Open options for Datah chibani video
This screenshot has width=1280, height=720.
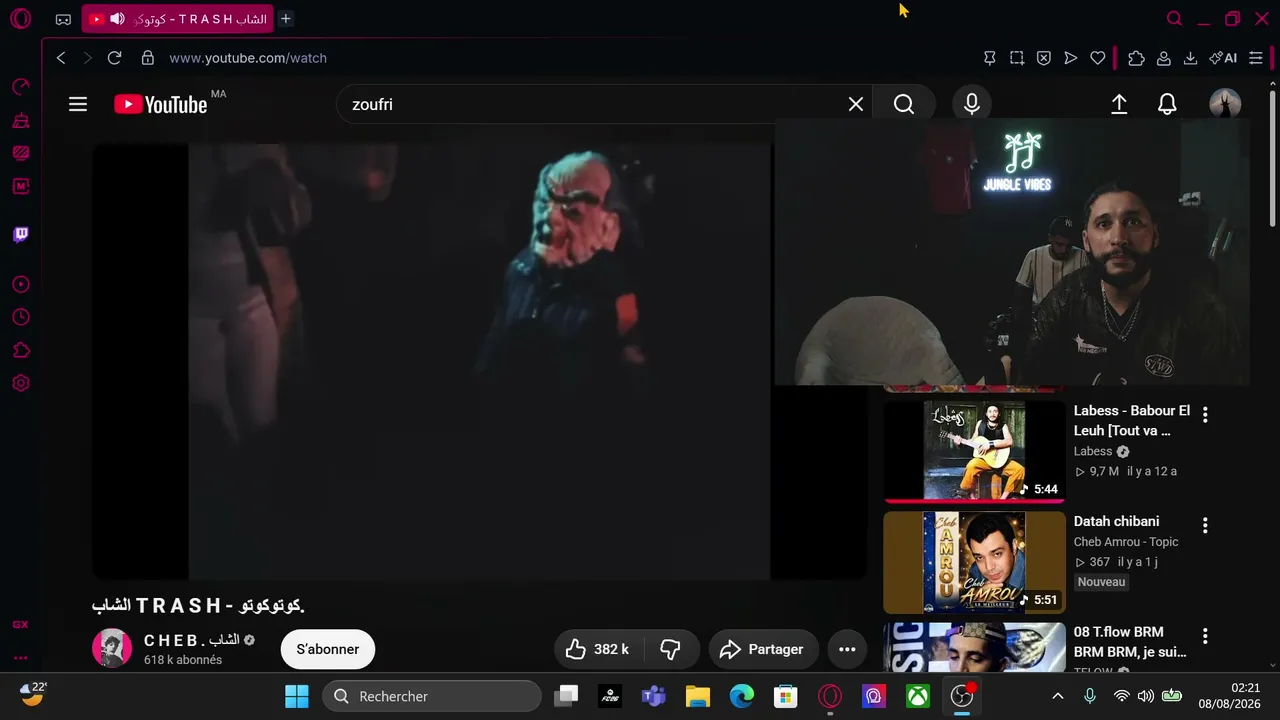pos(1205,525)
